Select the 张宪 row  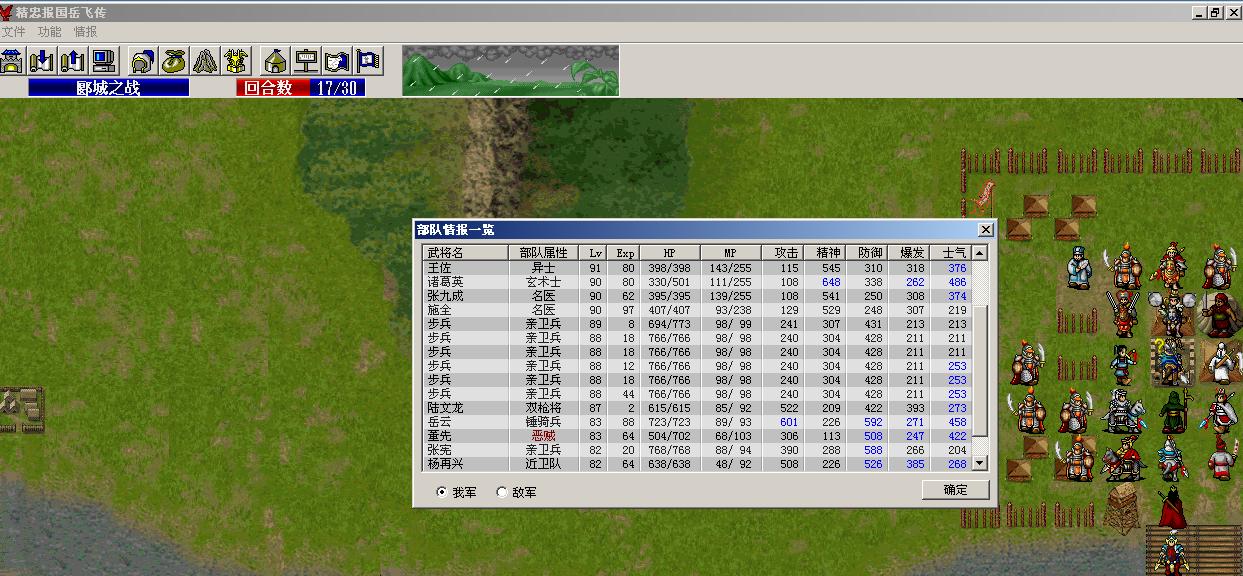[698, 450]
